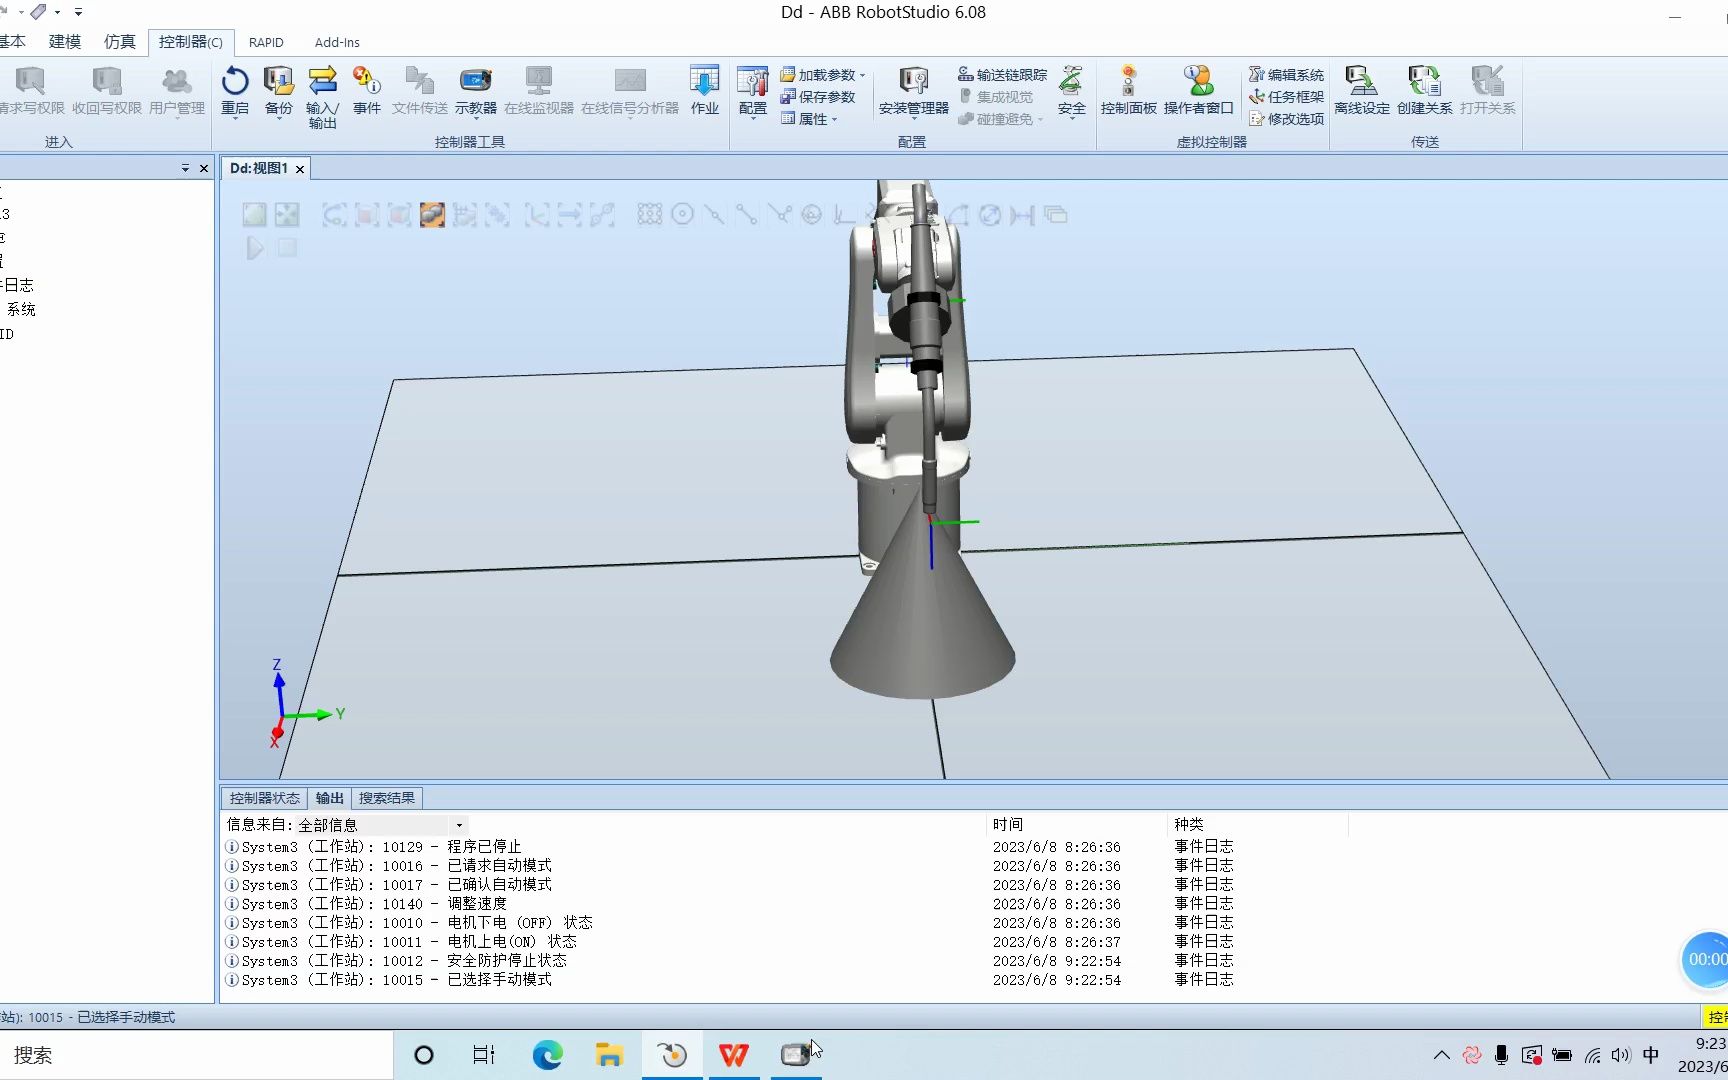Open the 配置 (Configuration) editor

tap(752, 91)
